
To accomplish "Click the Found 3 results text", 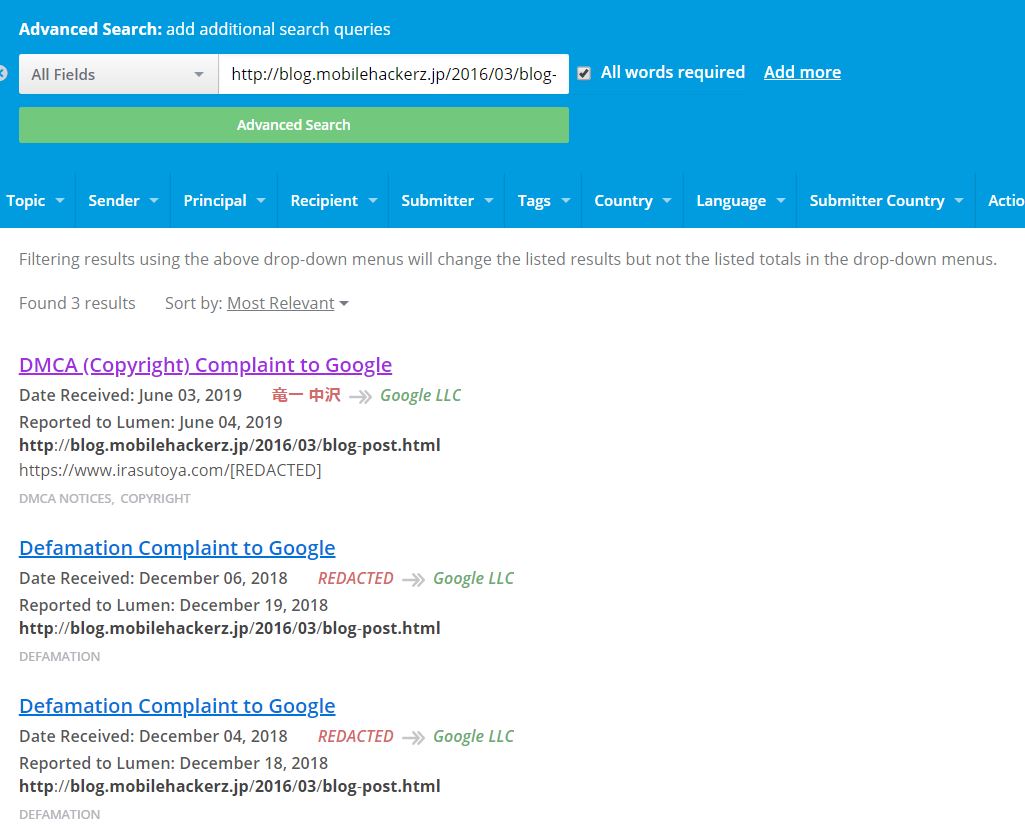I will point(77,303).
